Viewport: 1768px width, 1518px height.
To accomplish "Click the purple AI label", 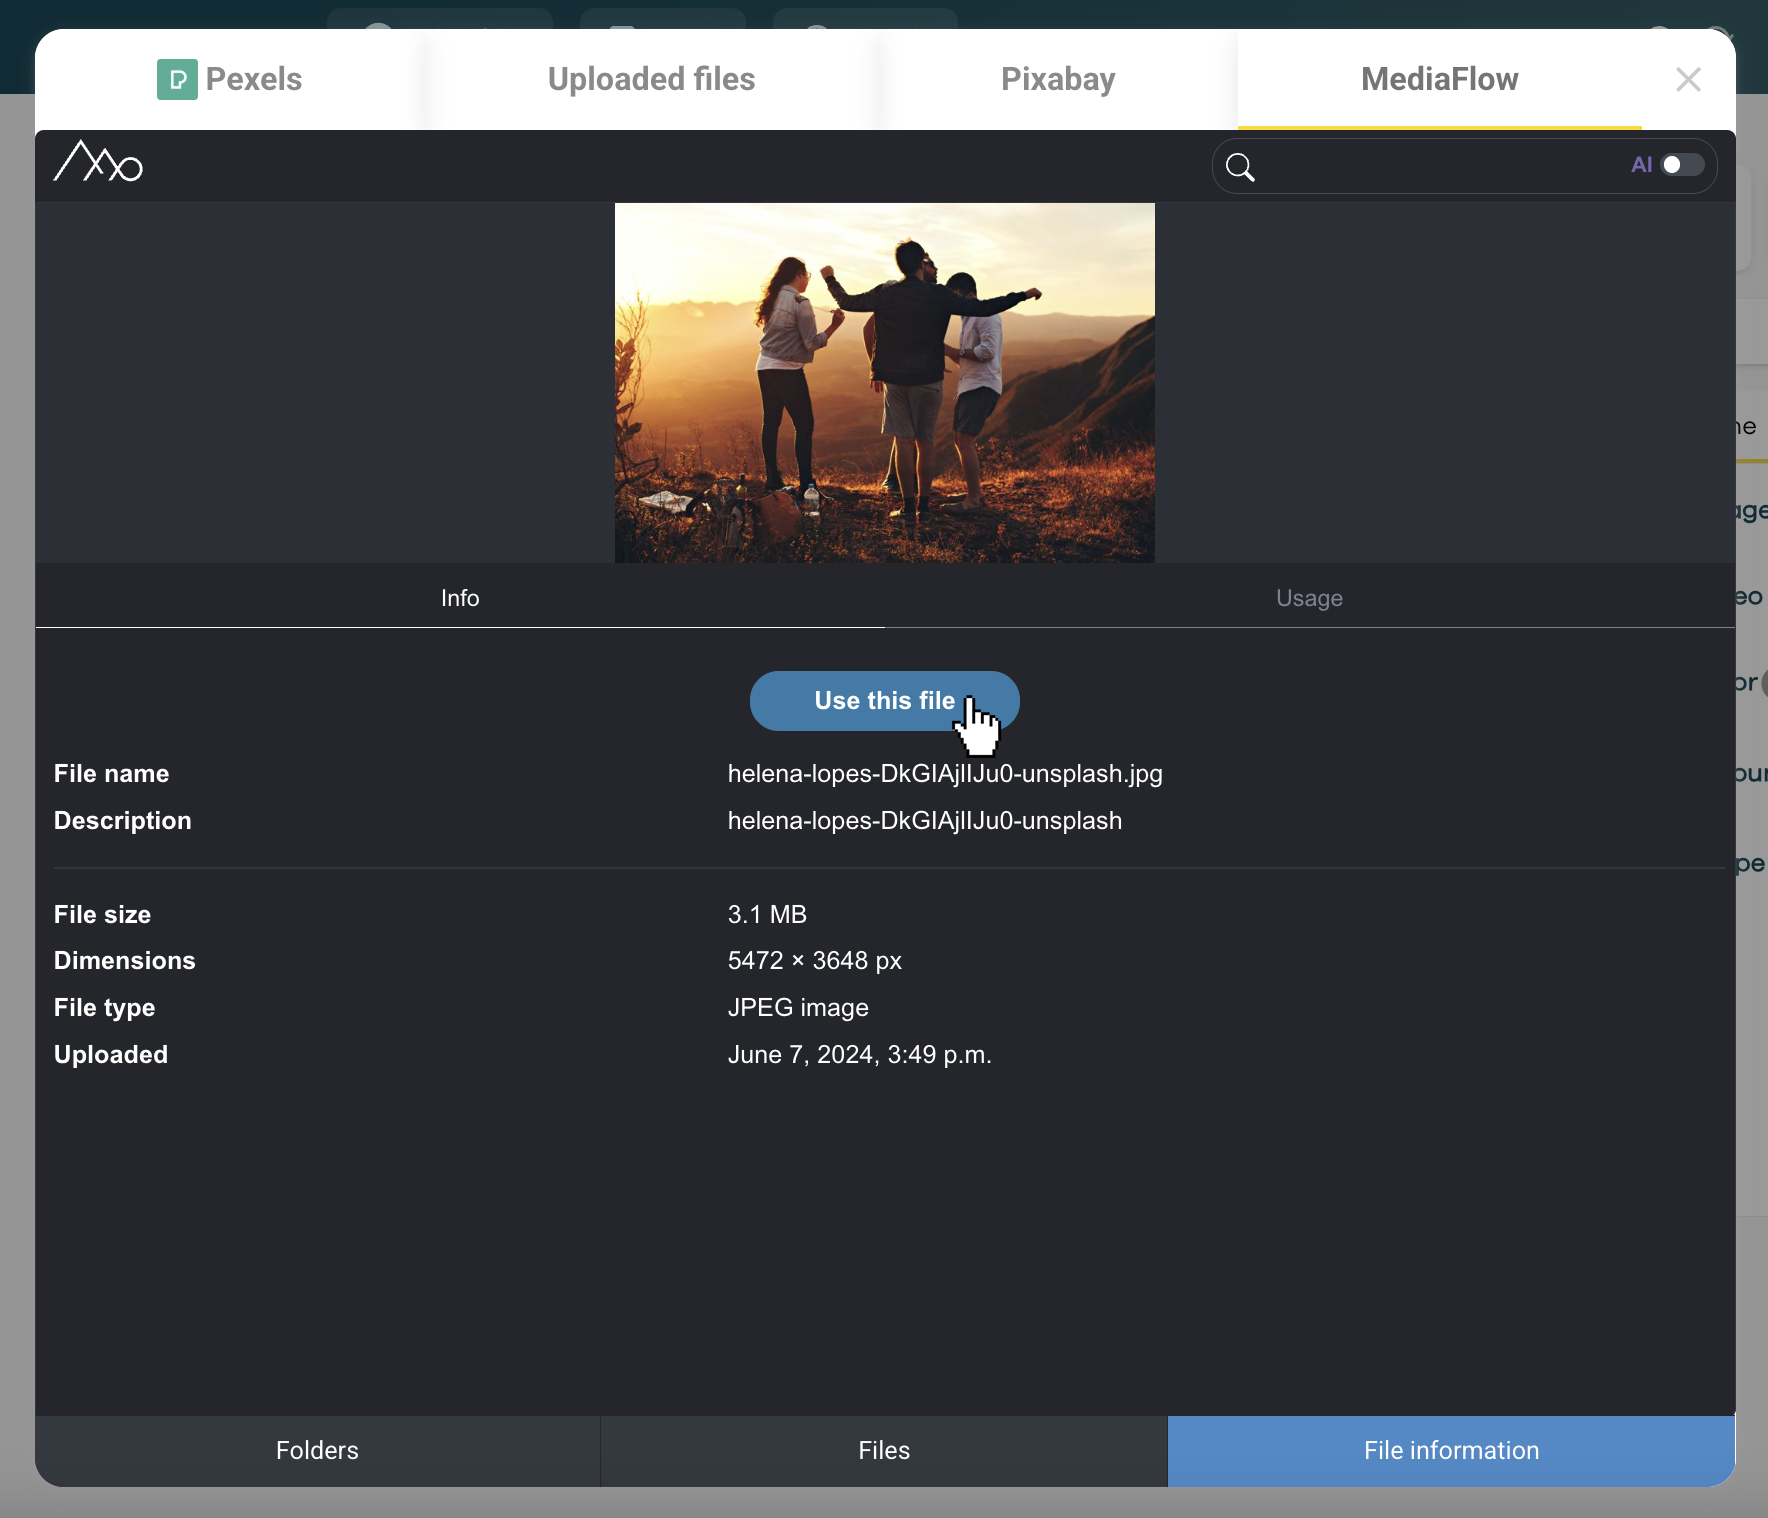I will point(1641,165).
